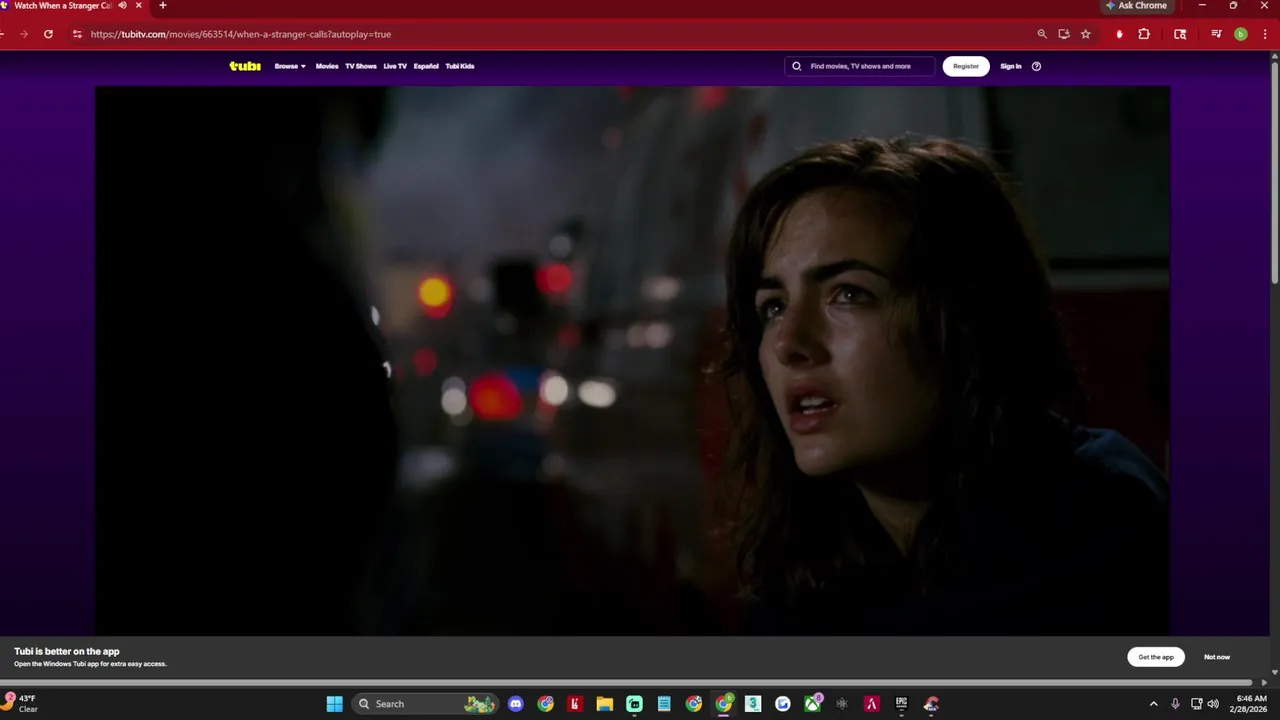Click the Register button
The height and width of the screenshot is (720, 1280).
coord(966,66)
